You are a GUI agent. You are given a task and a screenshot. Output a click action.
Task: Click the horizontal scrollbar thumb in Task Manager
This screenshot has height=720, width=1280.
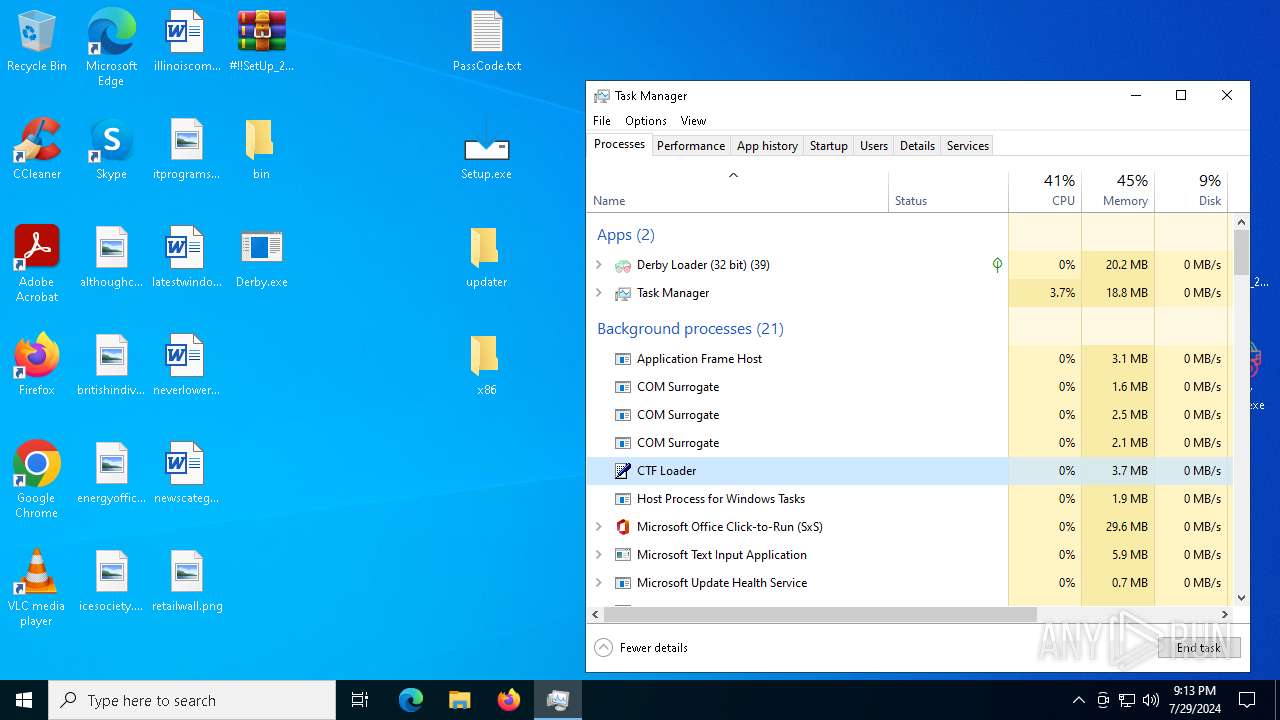point(820,614)
